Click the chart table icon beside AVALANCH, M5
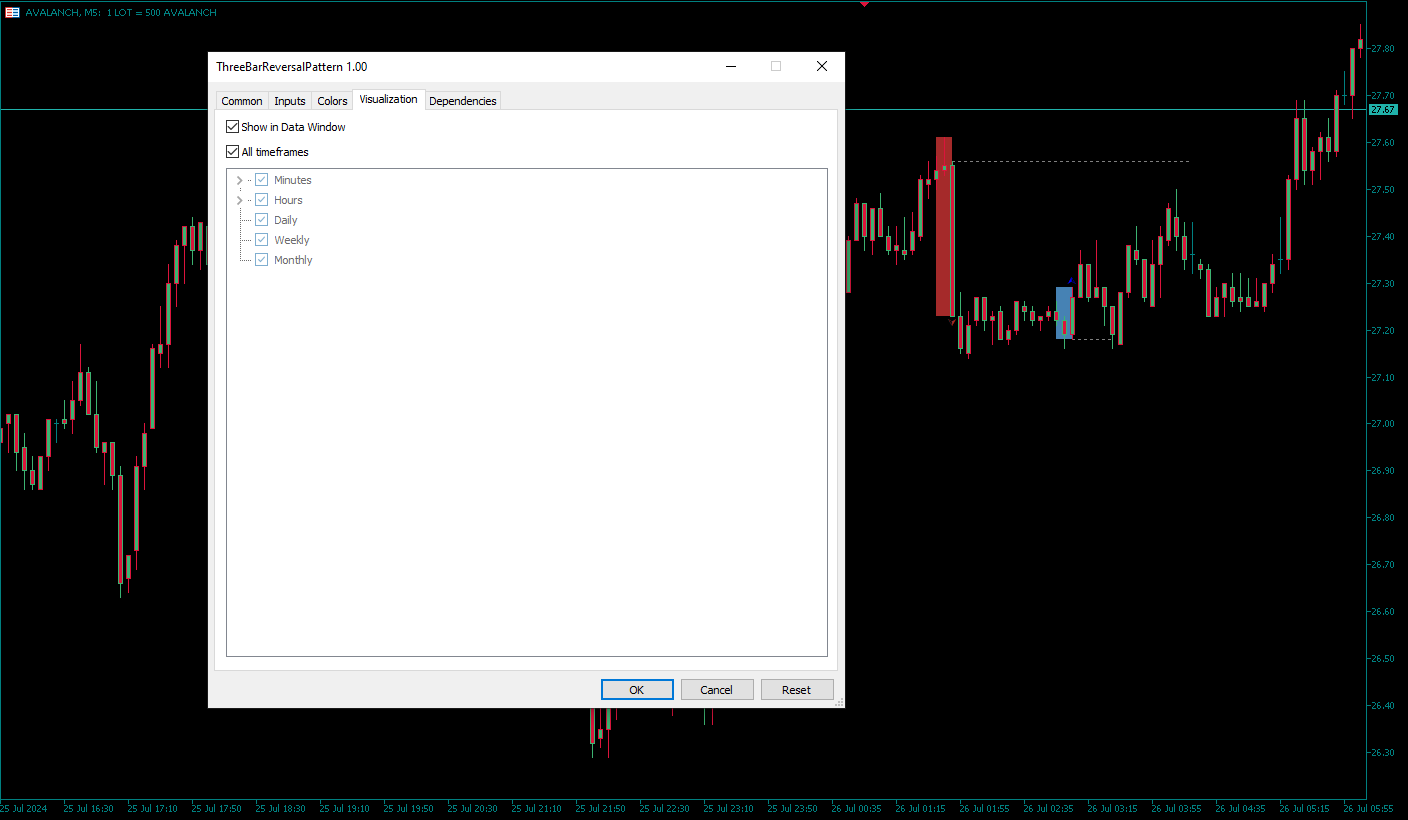This screenshot has height=820, width=1408. point(12,12)
